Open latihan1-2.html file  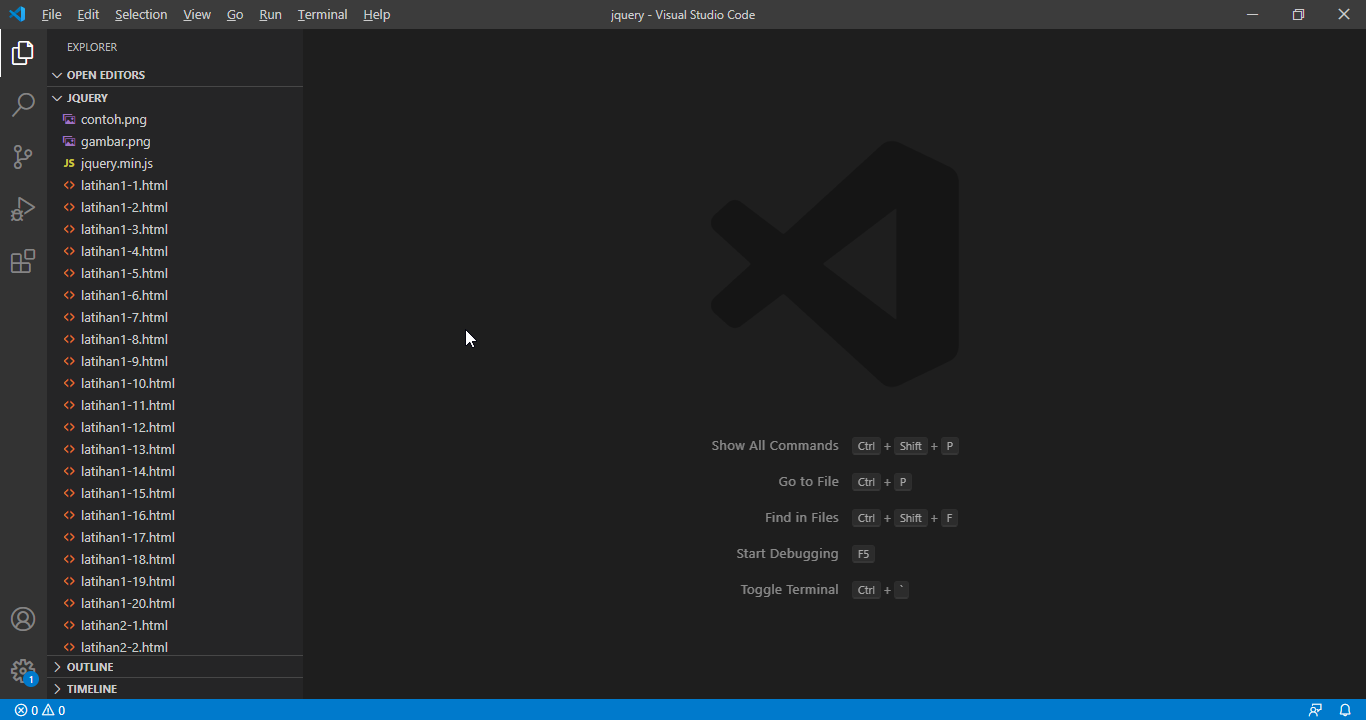[175, 207]
